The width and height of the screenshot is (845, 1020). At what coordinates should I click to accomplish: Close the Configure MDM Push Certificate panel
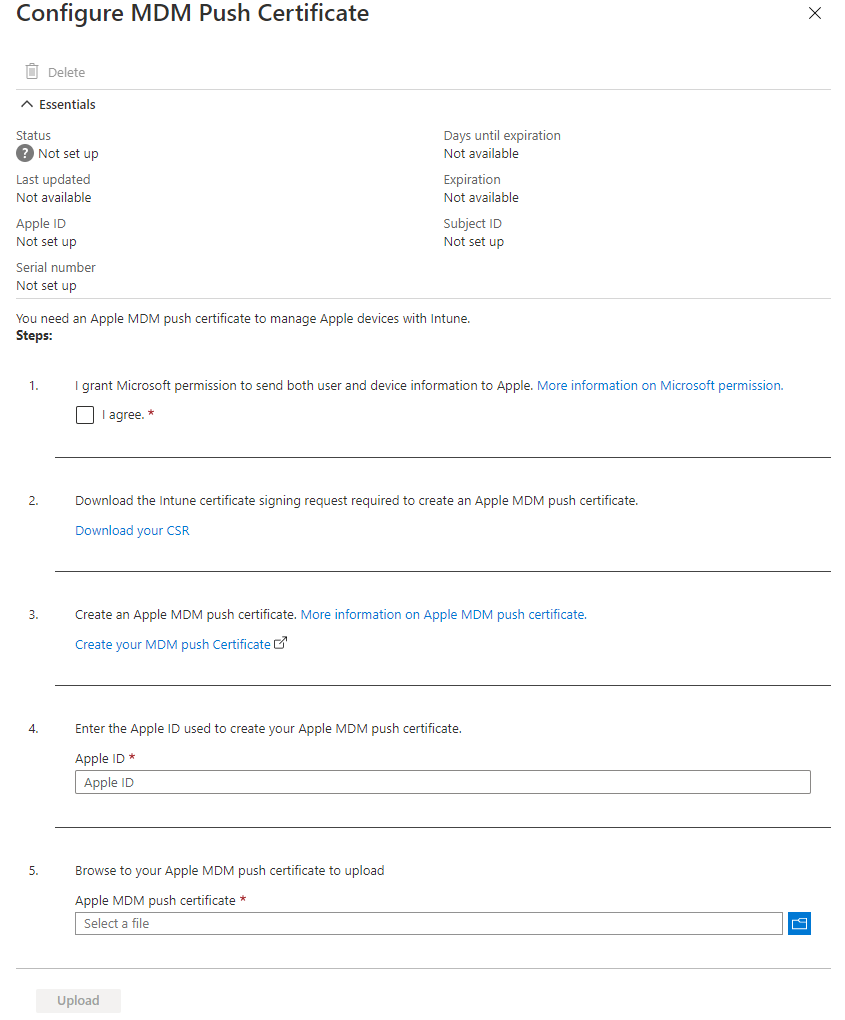click(x=814, y=13)
